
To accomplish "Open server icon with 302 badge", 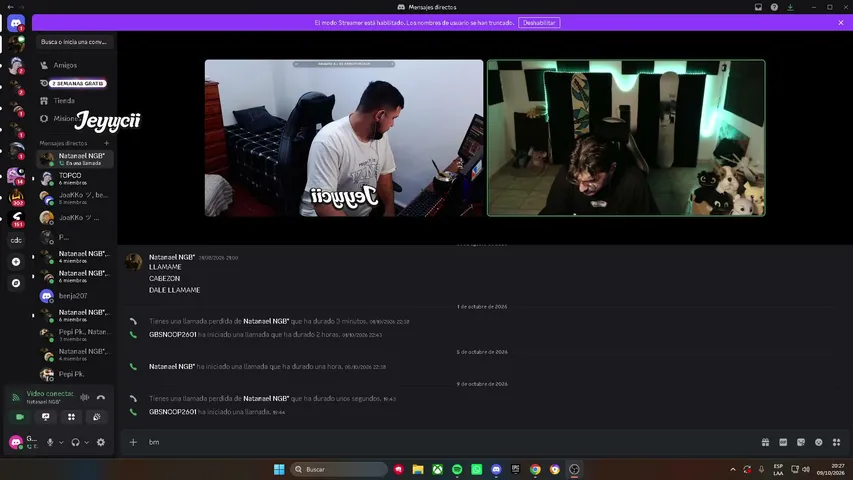I will pos(17,197).
